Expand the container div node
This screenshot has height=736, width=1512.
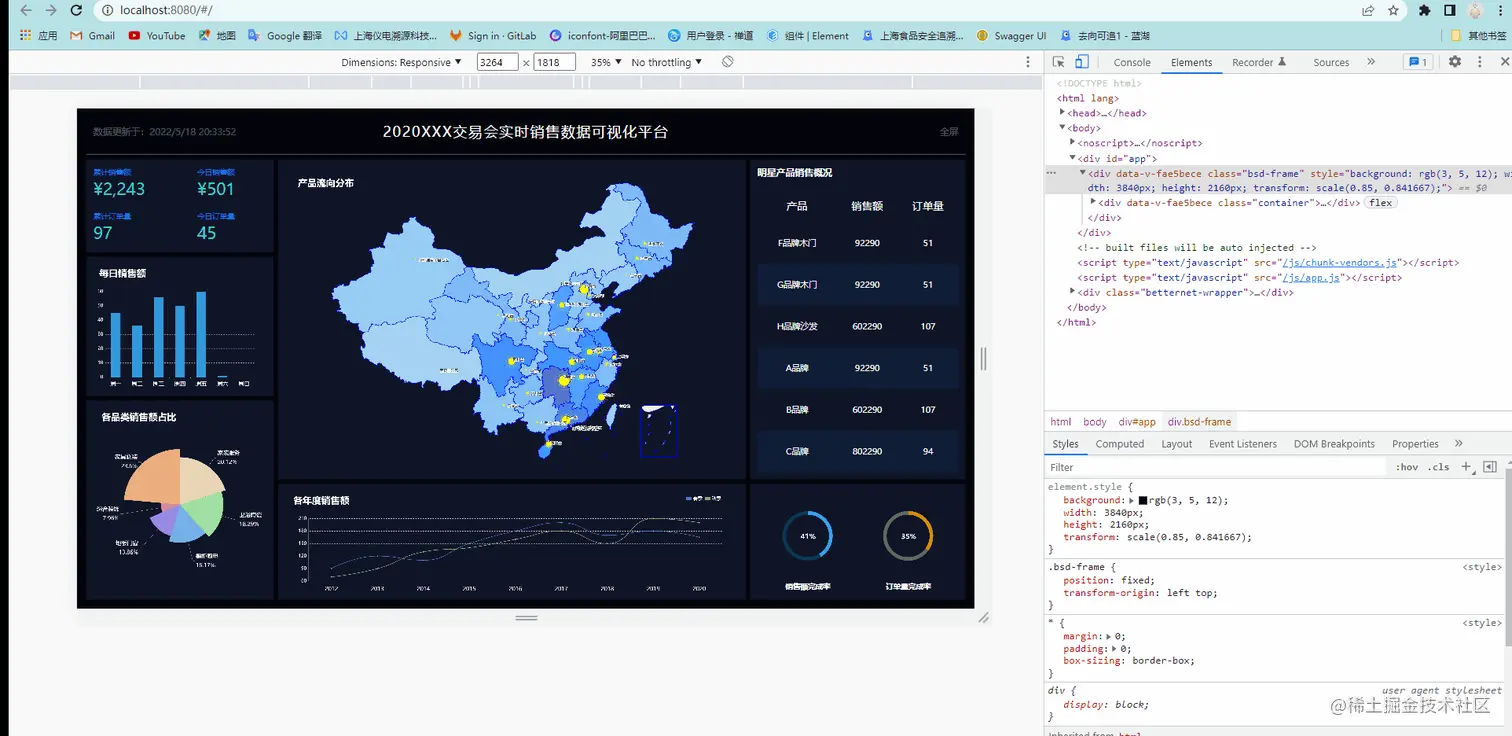tap(1093, 203)
